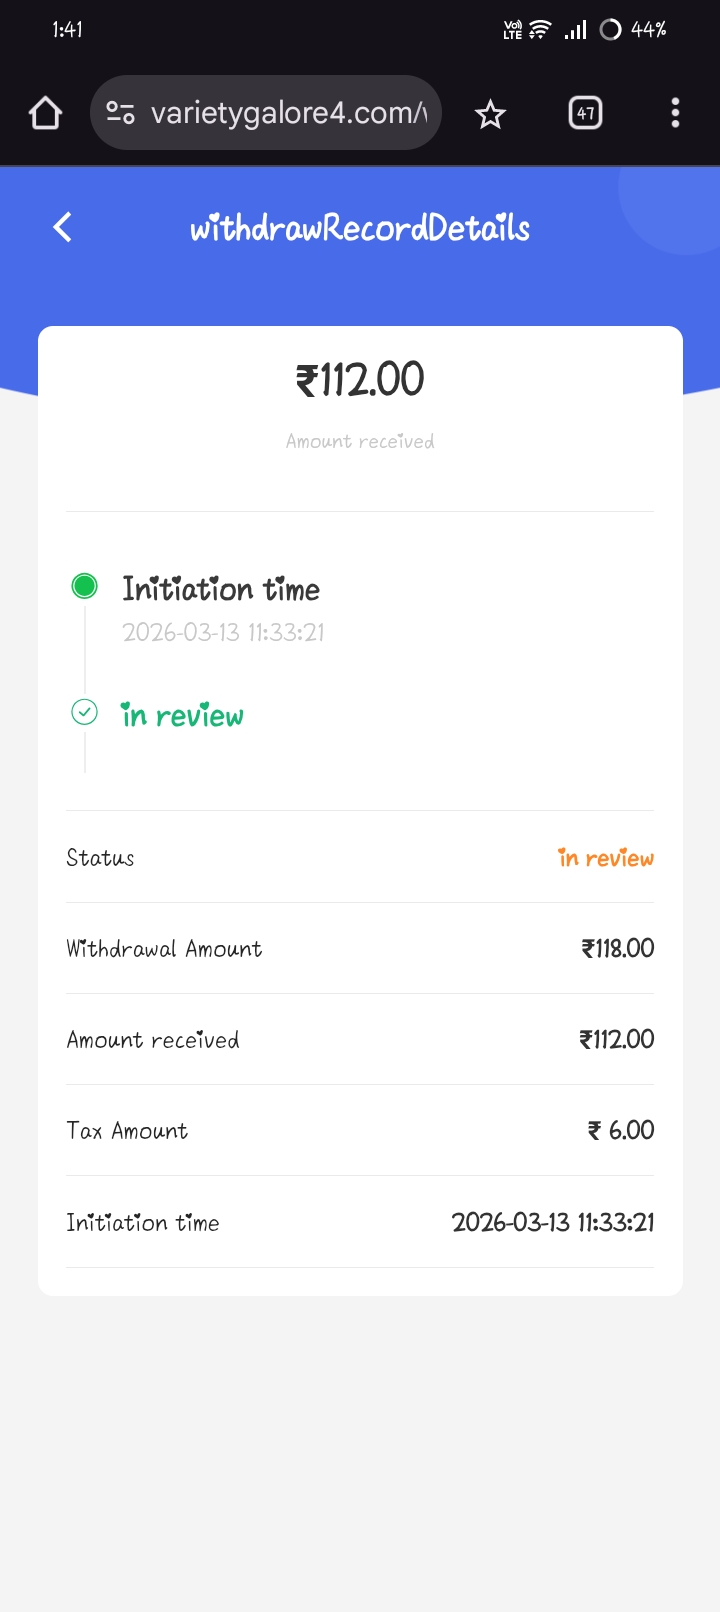Screen dimensions: 720x1612
Task: Bookmark page with the star icon
Action: pyautogui.click(x=490, y=114)
